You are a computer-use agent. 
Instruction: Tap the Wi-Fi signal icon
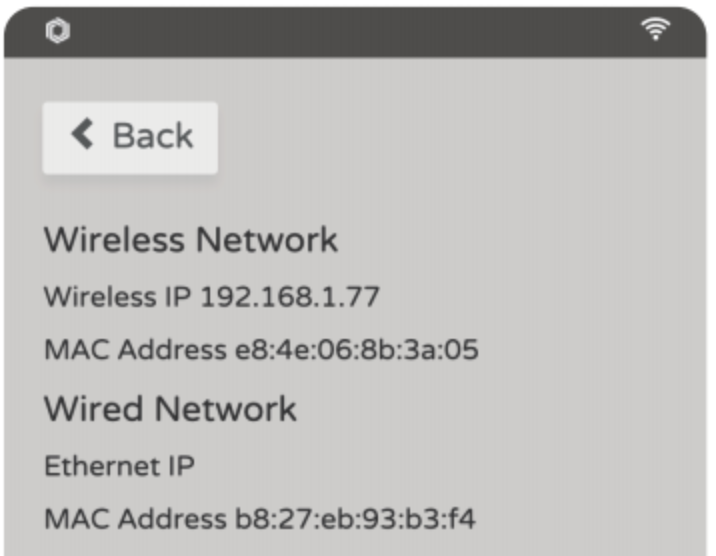656,31
